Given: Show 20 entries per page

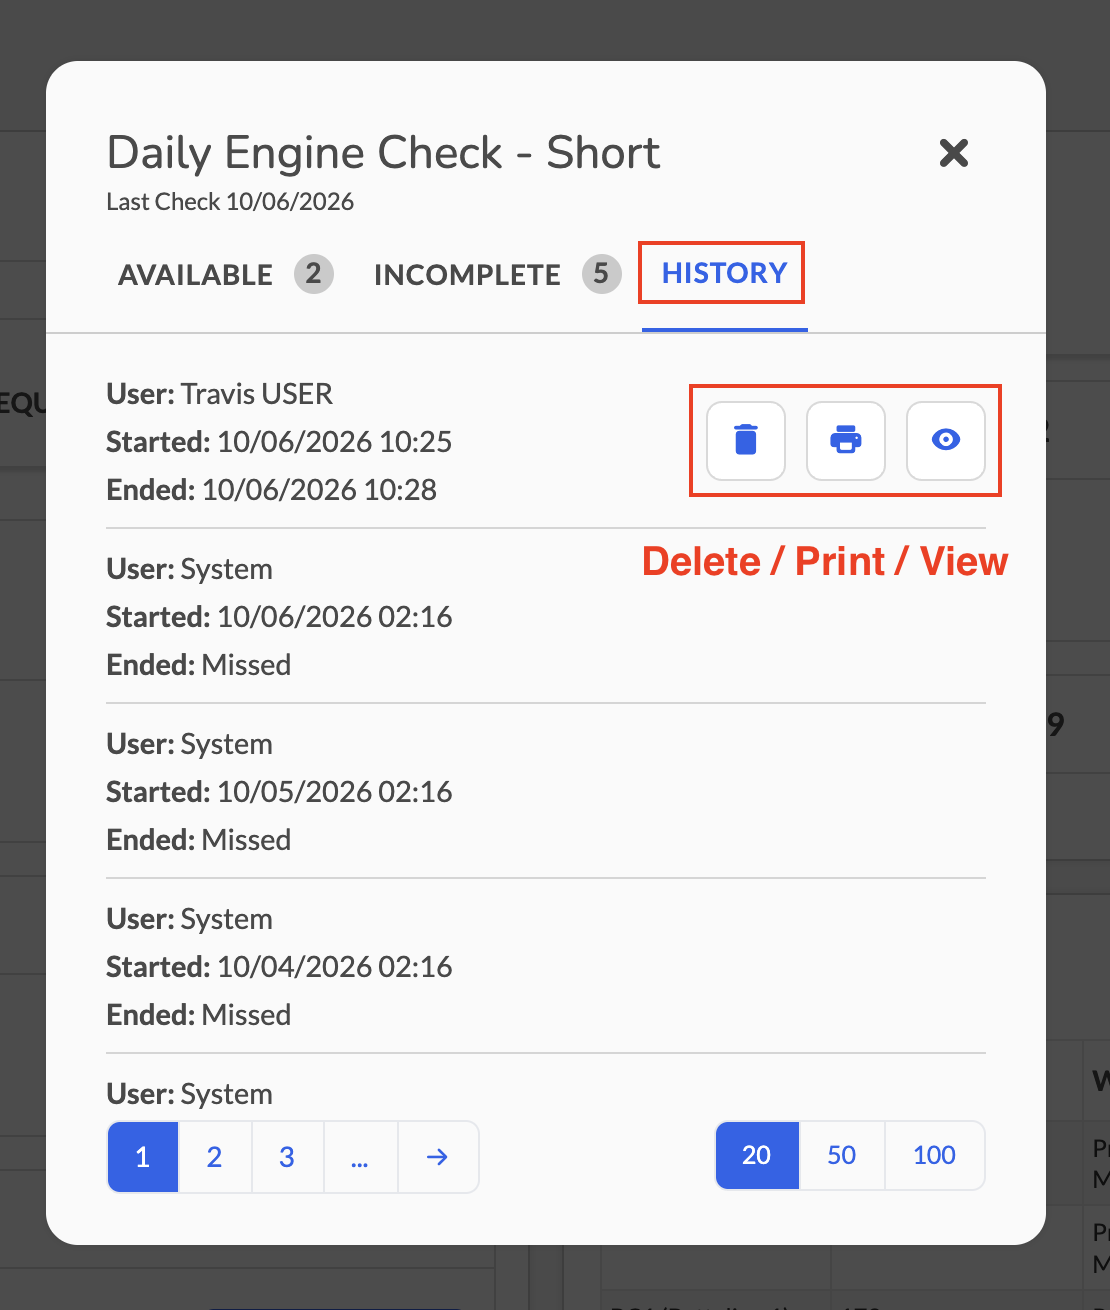Looking at the screenshot, I should 757,1155.
